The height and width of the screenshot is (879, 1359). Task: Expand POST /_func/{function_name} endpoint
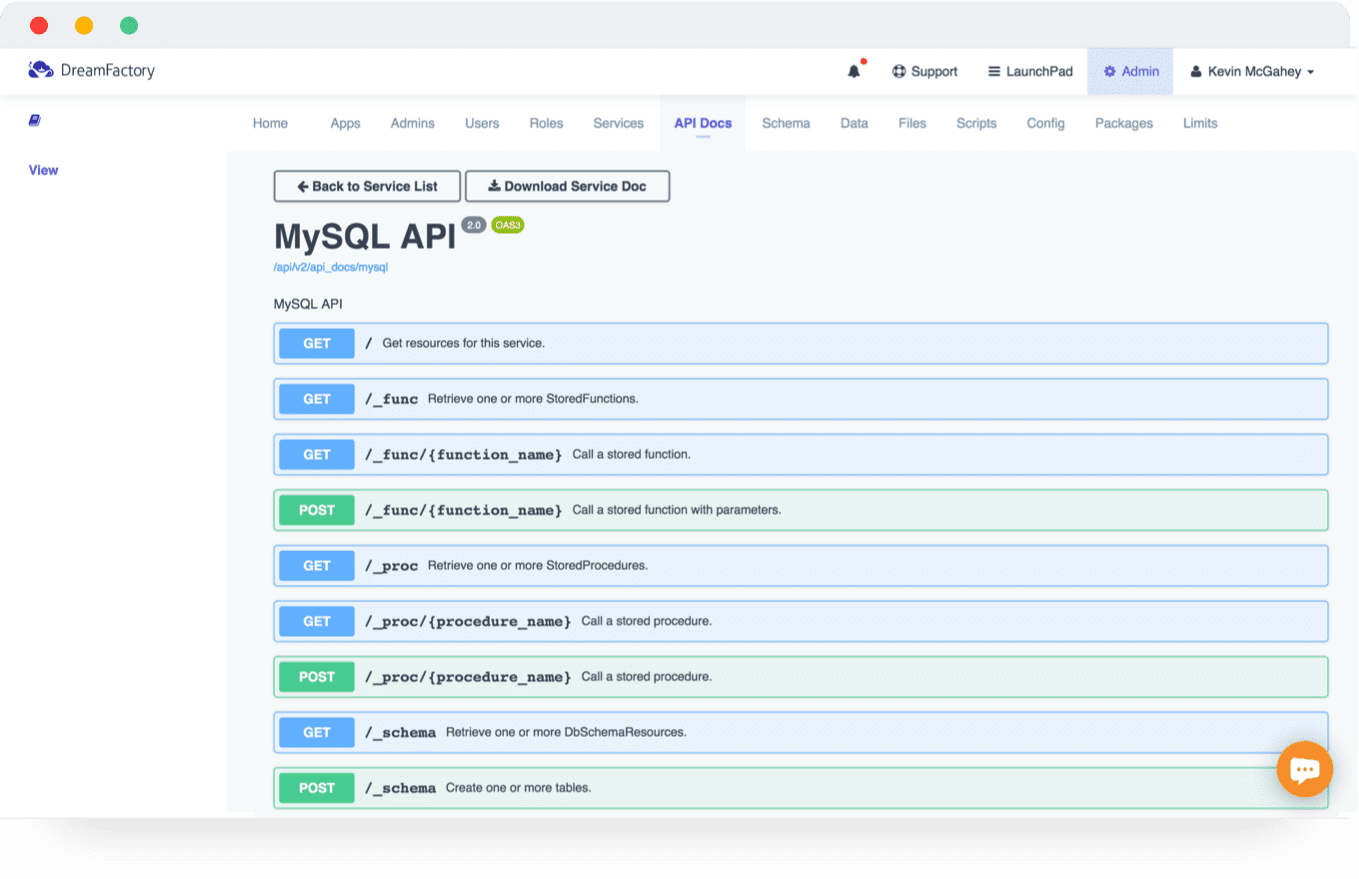pyautogui.click(x=800, y=510)
